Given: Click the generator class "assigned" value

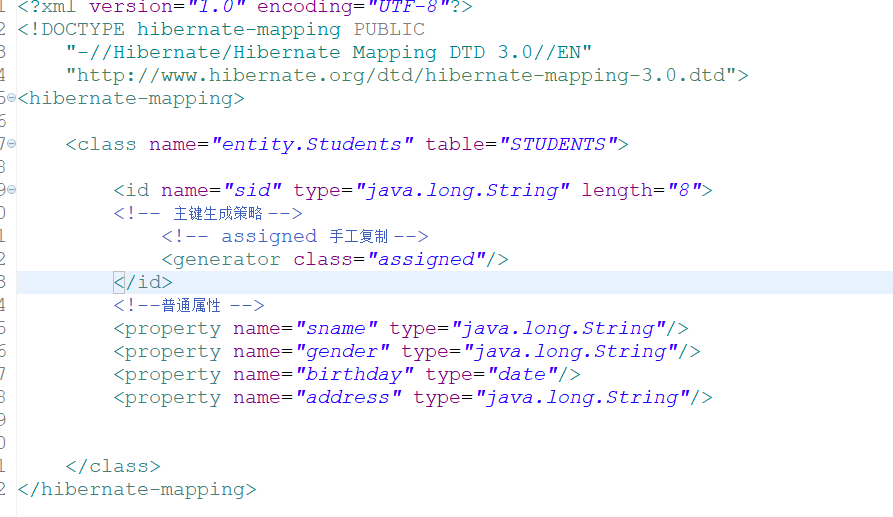Looking at the screenshot, I should click(x=426, y=260).
